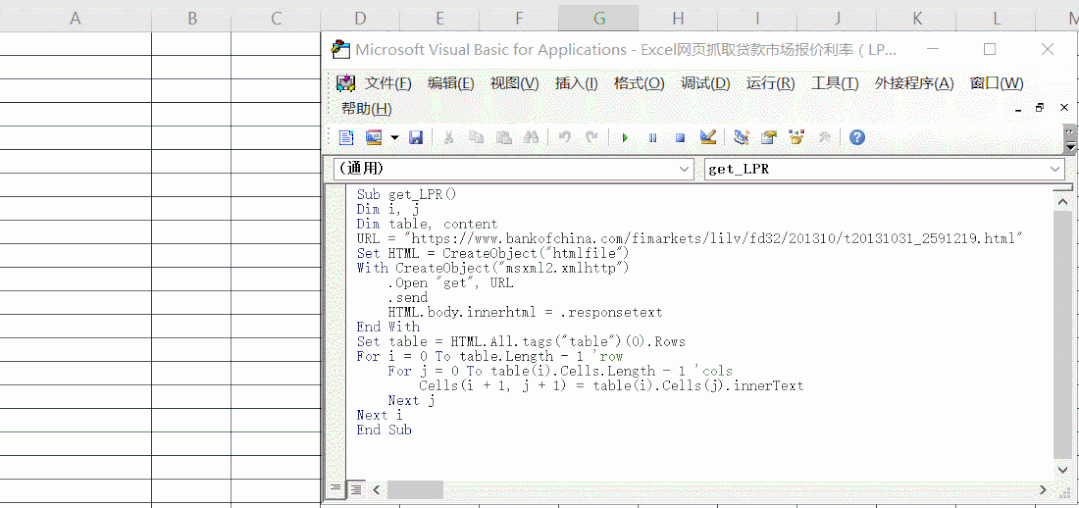Select Excel column B header
Screen dimensions: 1079x508
pyautogui.click(x=191, y=19)
